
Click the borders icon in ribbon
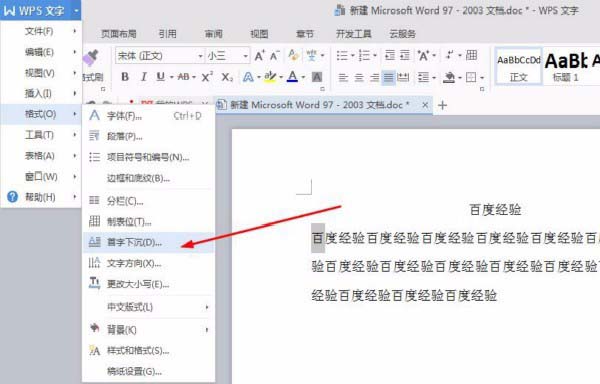point(471,78)
